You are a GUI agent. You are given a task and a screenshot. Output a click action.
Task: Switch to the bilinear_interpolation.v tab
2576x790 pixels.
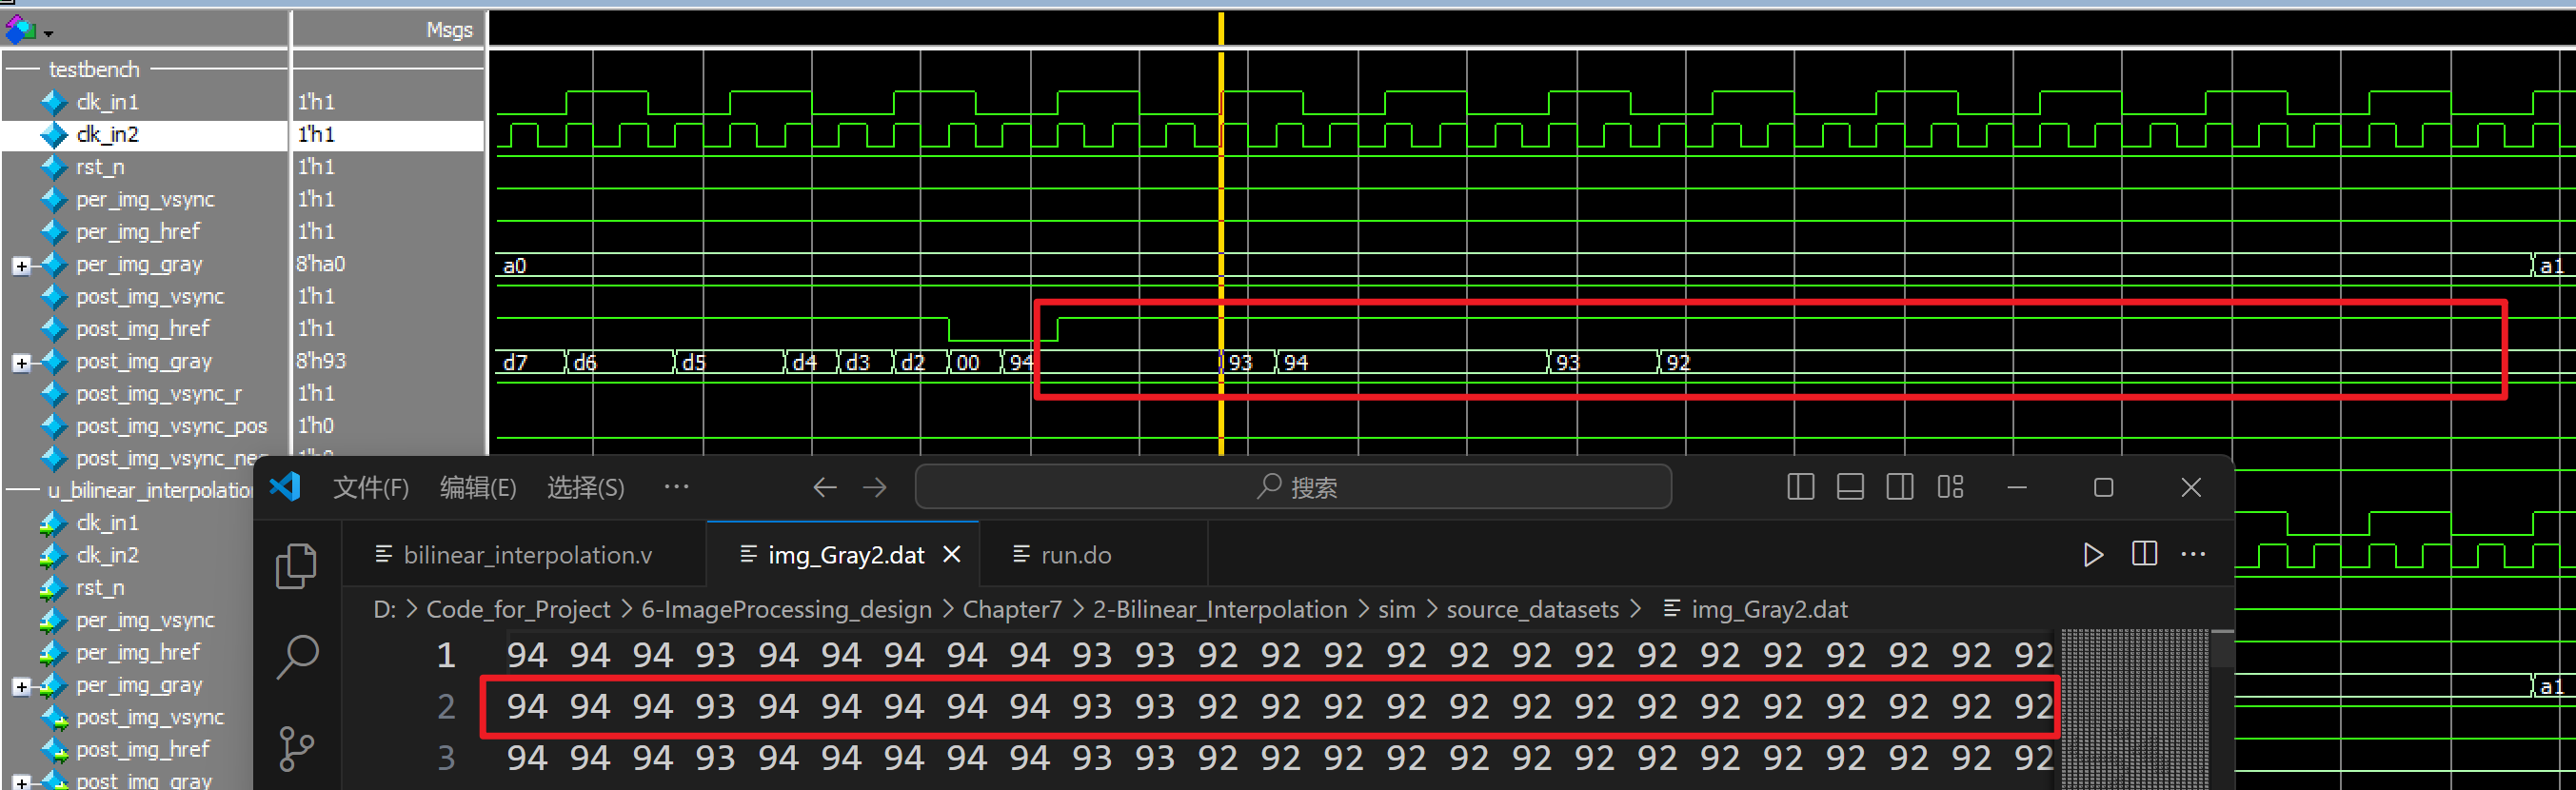pos(526,555)
